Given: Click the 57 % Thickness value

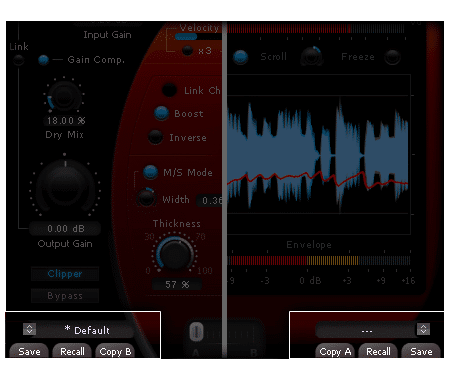Looking at the screenshot, I should point(177,284).
